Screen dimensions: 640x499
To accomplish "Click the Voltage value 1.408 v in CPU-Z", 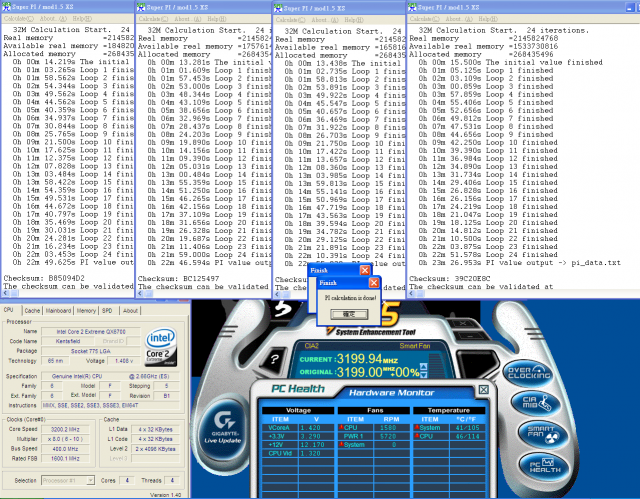I will pyautogui.click(x=124, y=361).
